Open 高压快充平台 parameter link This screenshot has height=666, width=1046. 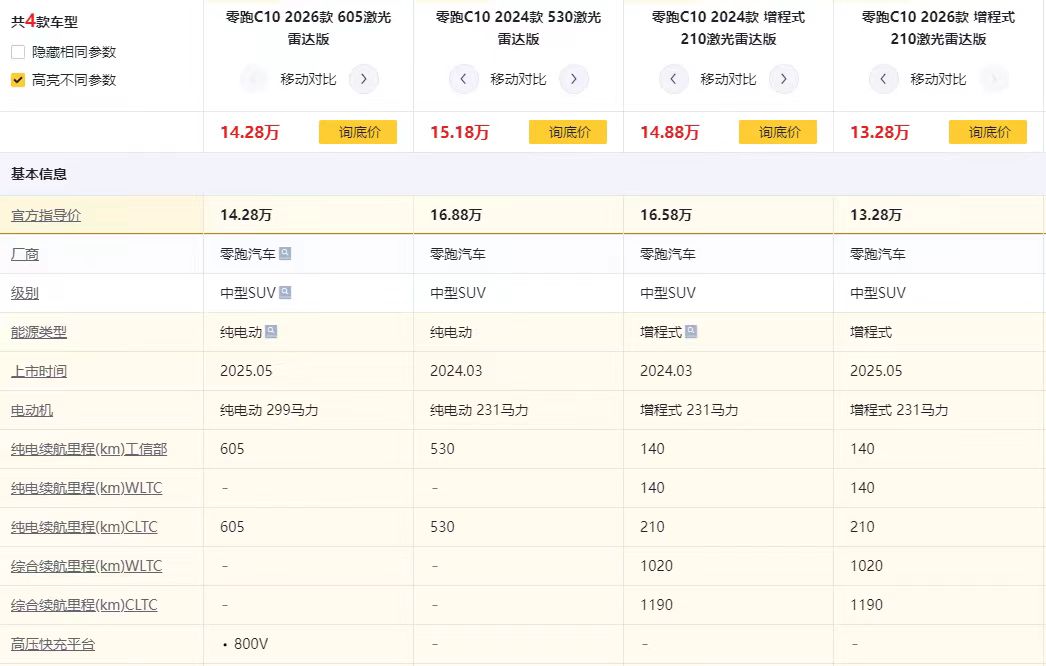click(x=53, y=644)
